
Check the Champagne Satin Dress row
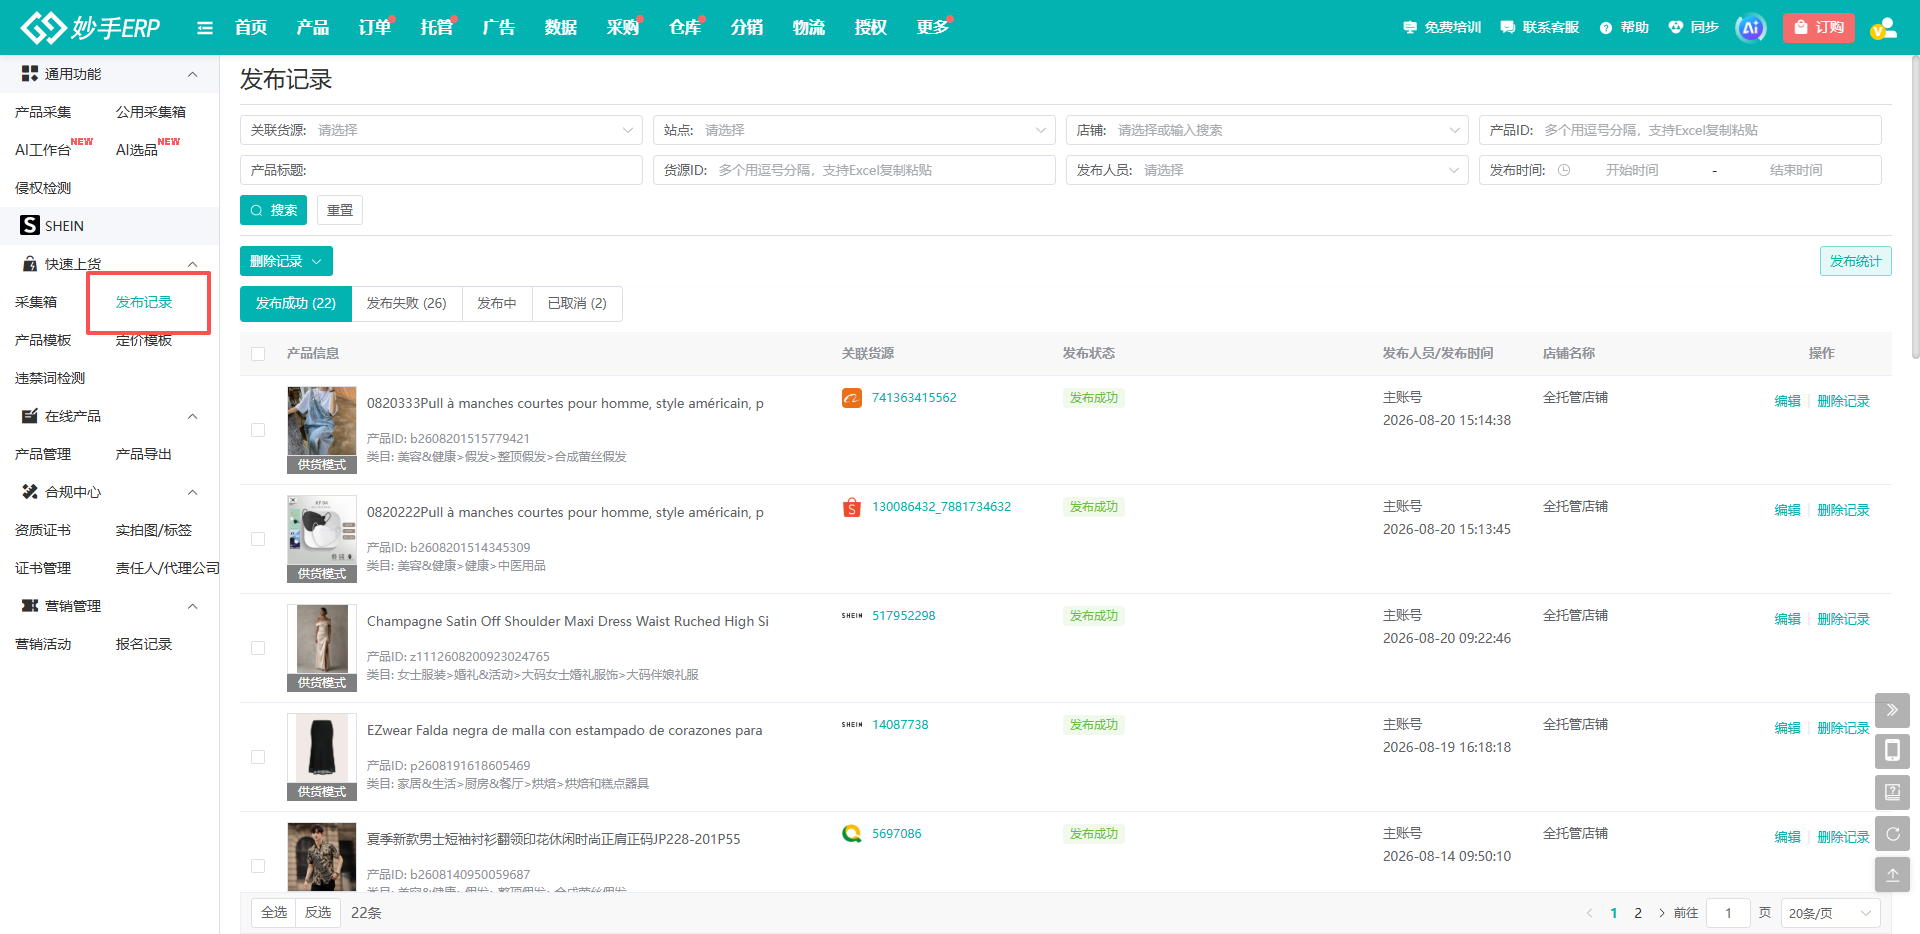pyautogui.click(x=258, y=648)
